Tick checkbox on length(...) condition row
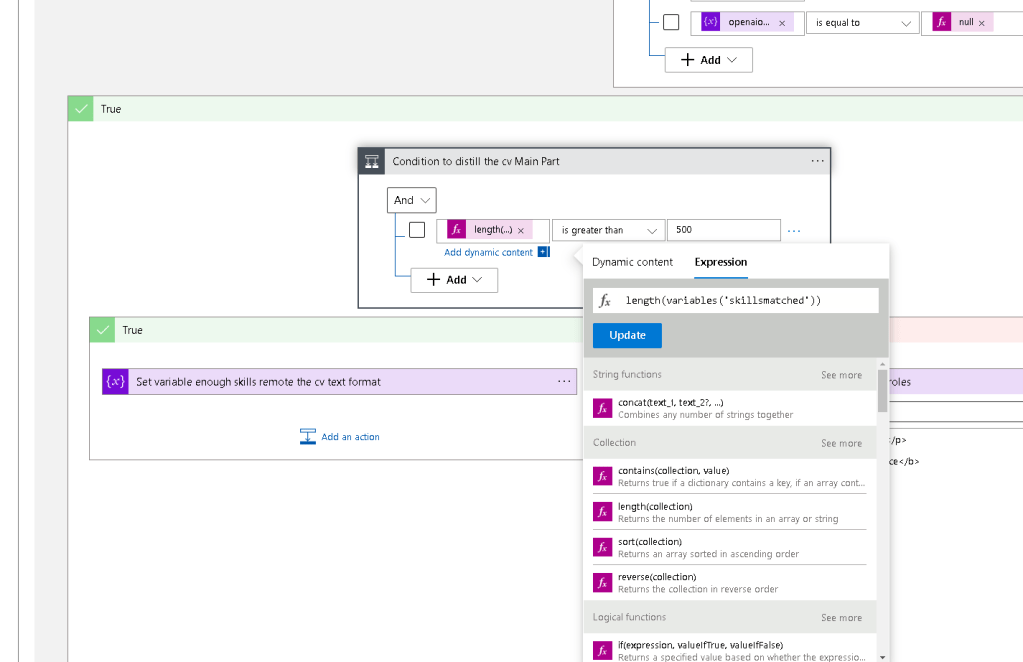1023x662 pixels. tap(417, 230)
